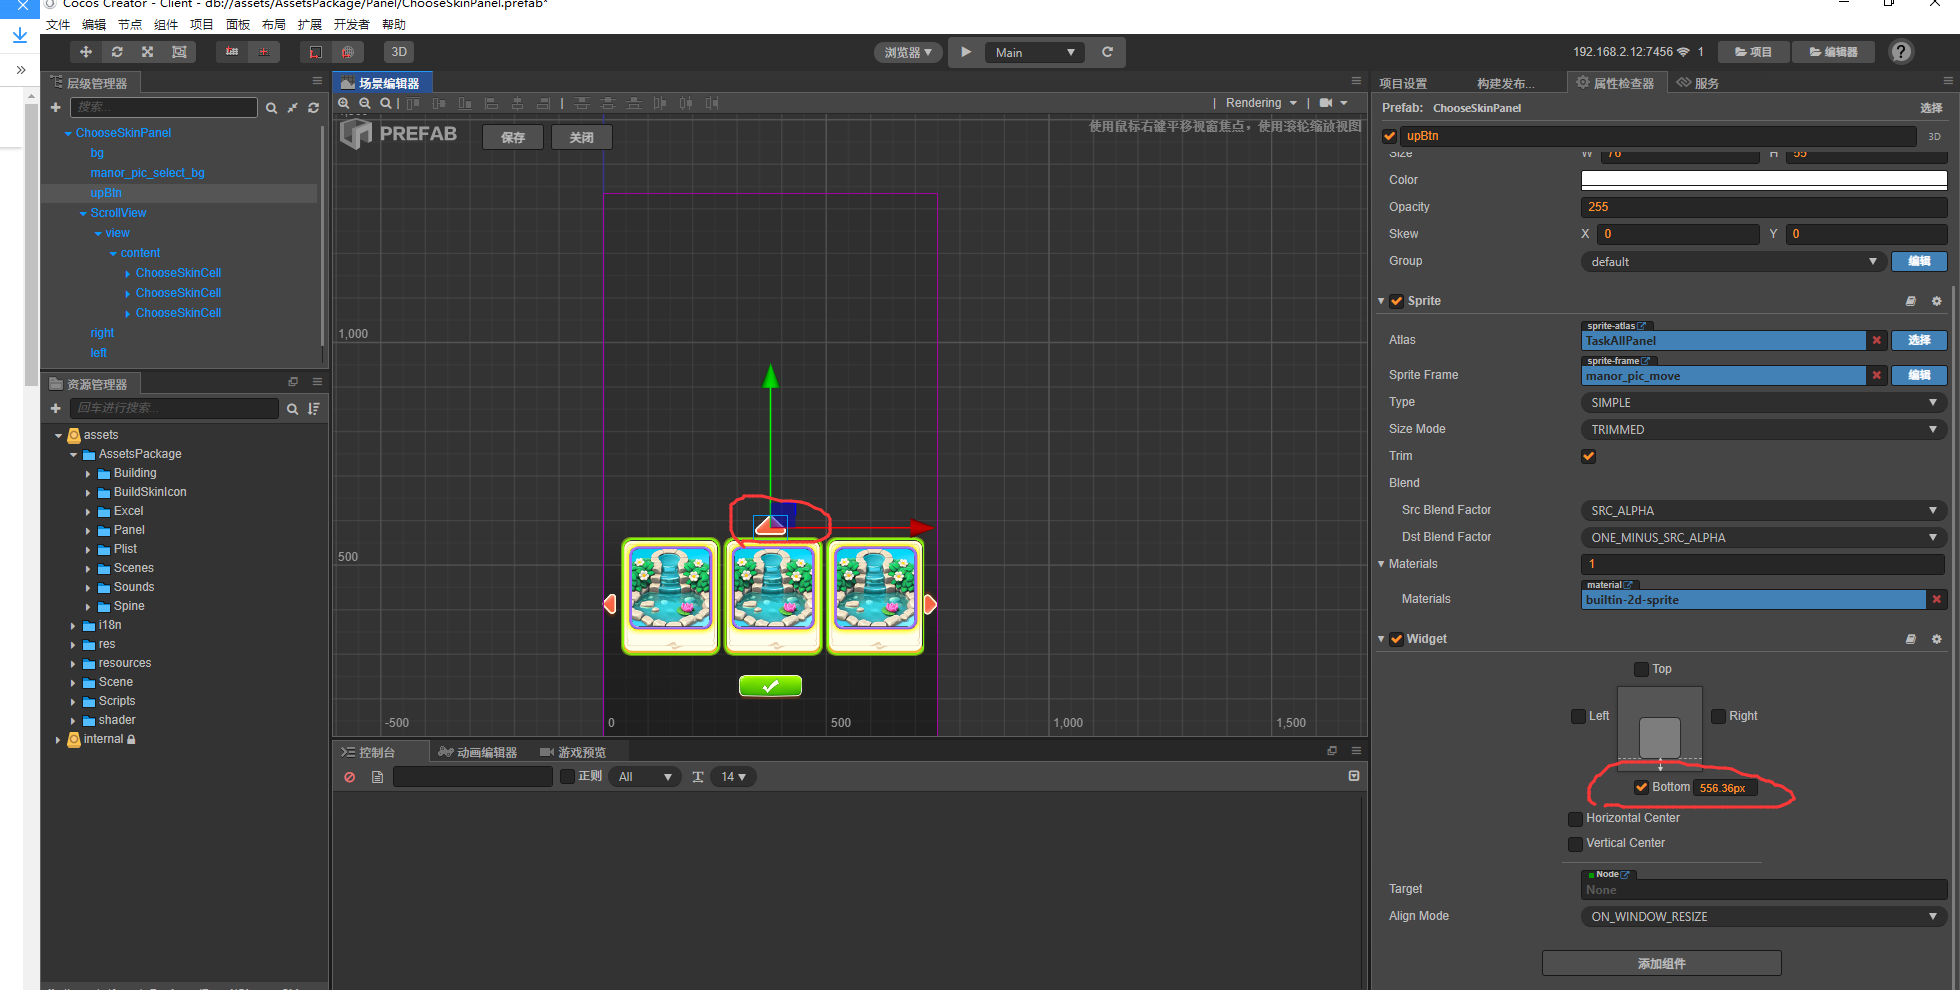Image resolution: width=1960 pixels, height=990 pixels.
Task: Open the Size Mode TRIMMED dropdown
Action: (1763, 429)
